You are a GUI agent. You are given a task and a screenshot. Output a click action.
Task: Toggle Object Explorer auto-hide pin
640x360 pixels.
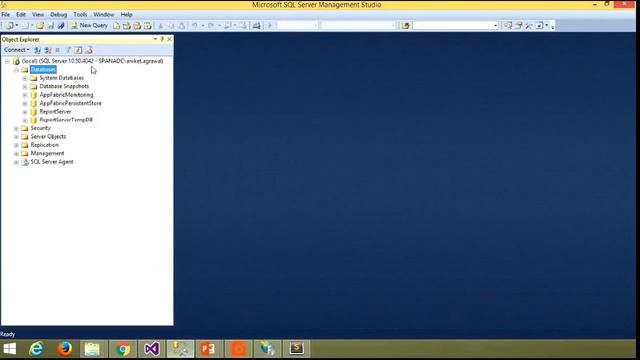pos(162,39)
